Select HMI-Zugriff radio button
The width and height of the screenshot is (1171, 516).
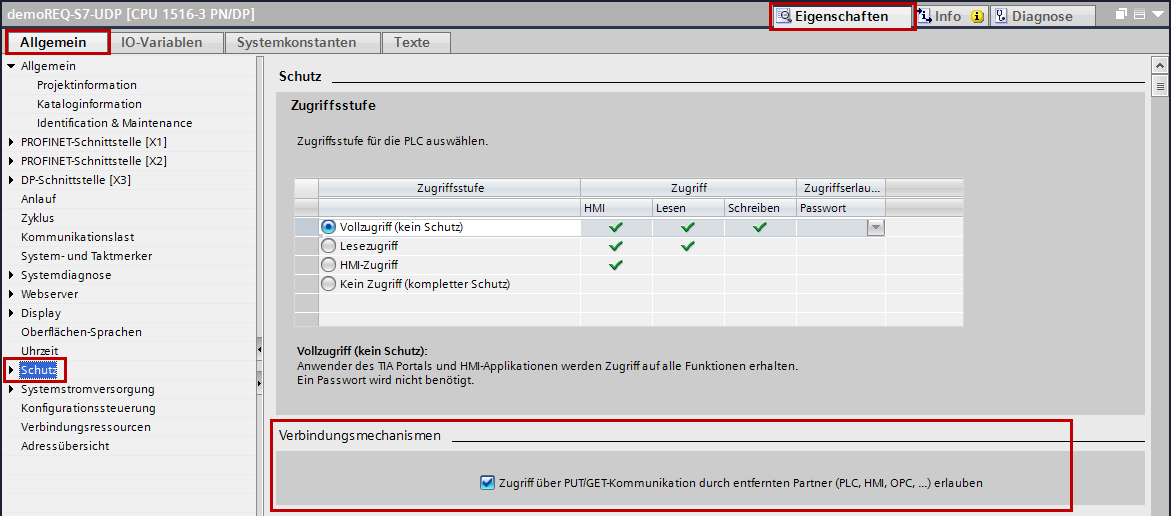point(328,265)
